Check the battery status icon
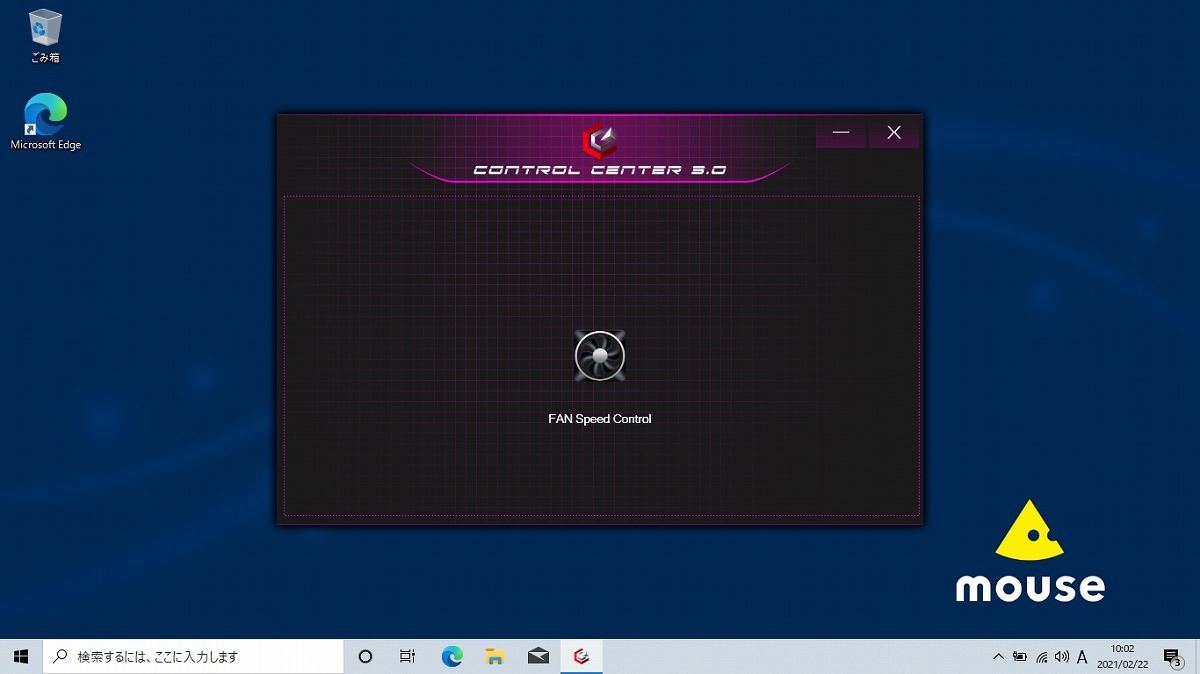 tap(1019, 657)
